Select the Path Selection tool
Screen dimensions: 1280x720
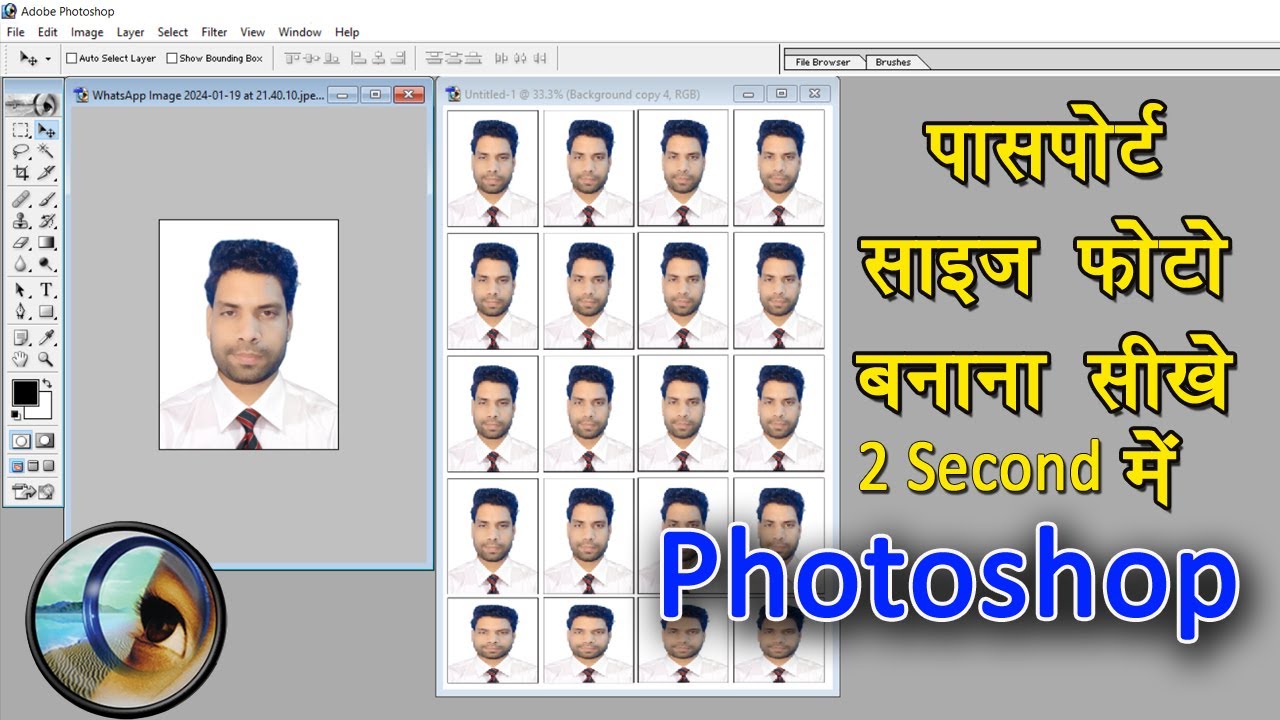click(x=21, y=290)
